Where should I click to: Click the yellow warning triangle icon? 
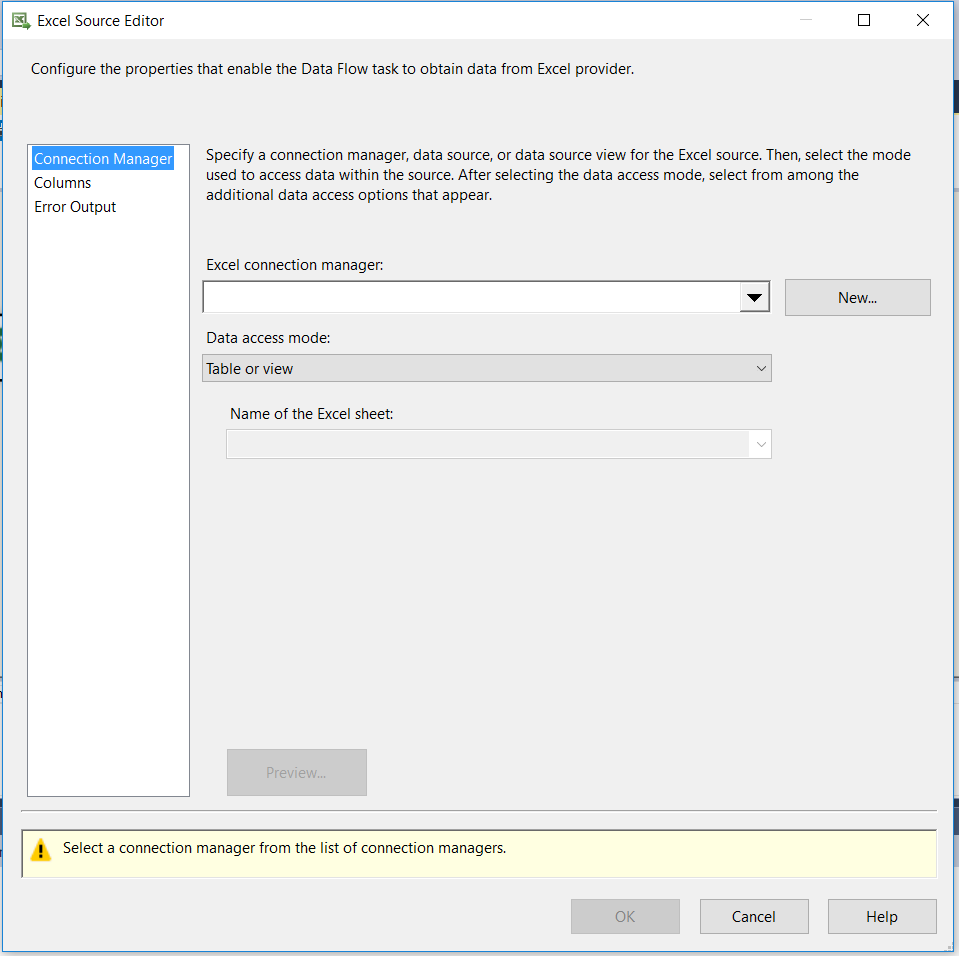(x=40, y=851)
